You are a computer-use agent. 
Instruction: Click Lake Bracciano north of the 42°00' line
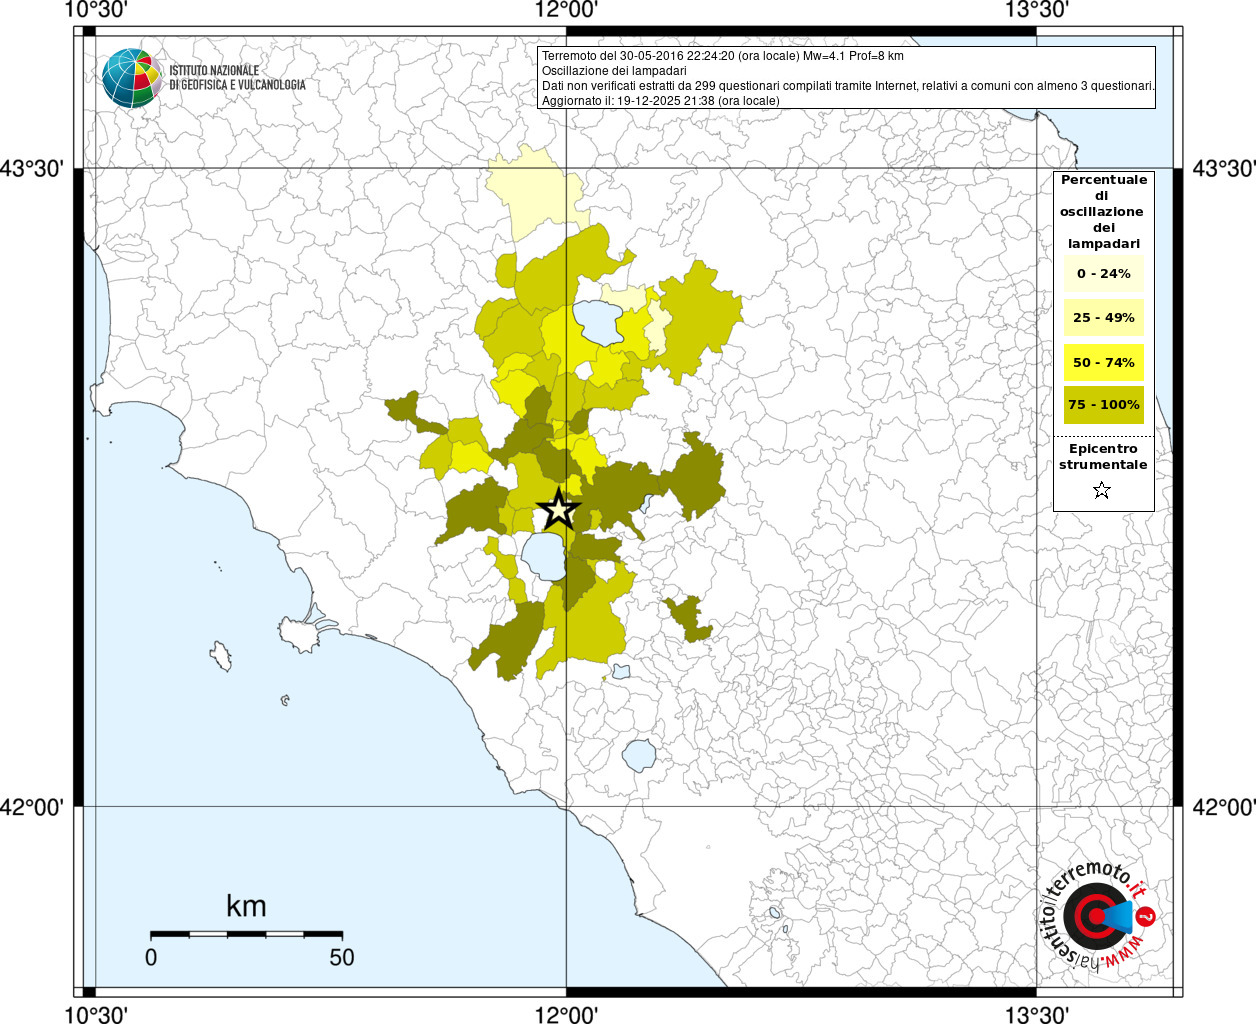click(x=638, y=755)
